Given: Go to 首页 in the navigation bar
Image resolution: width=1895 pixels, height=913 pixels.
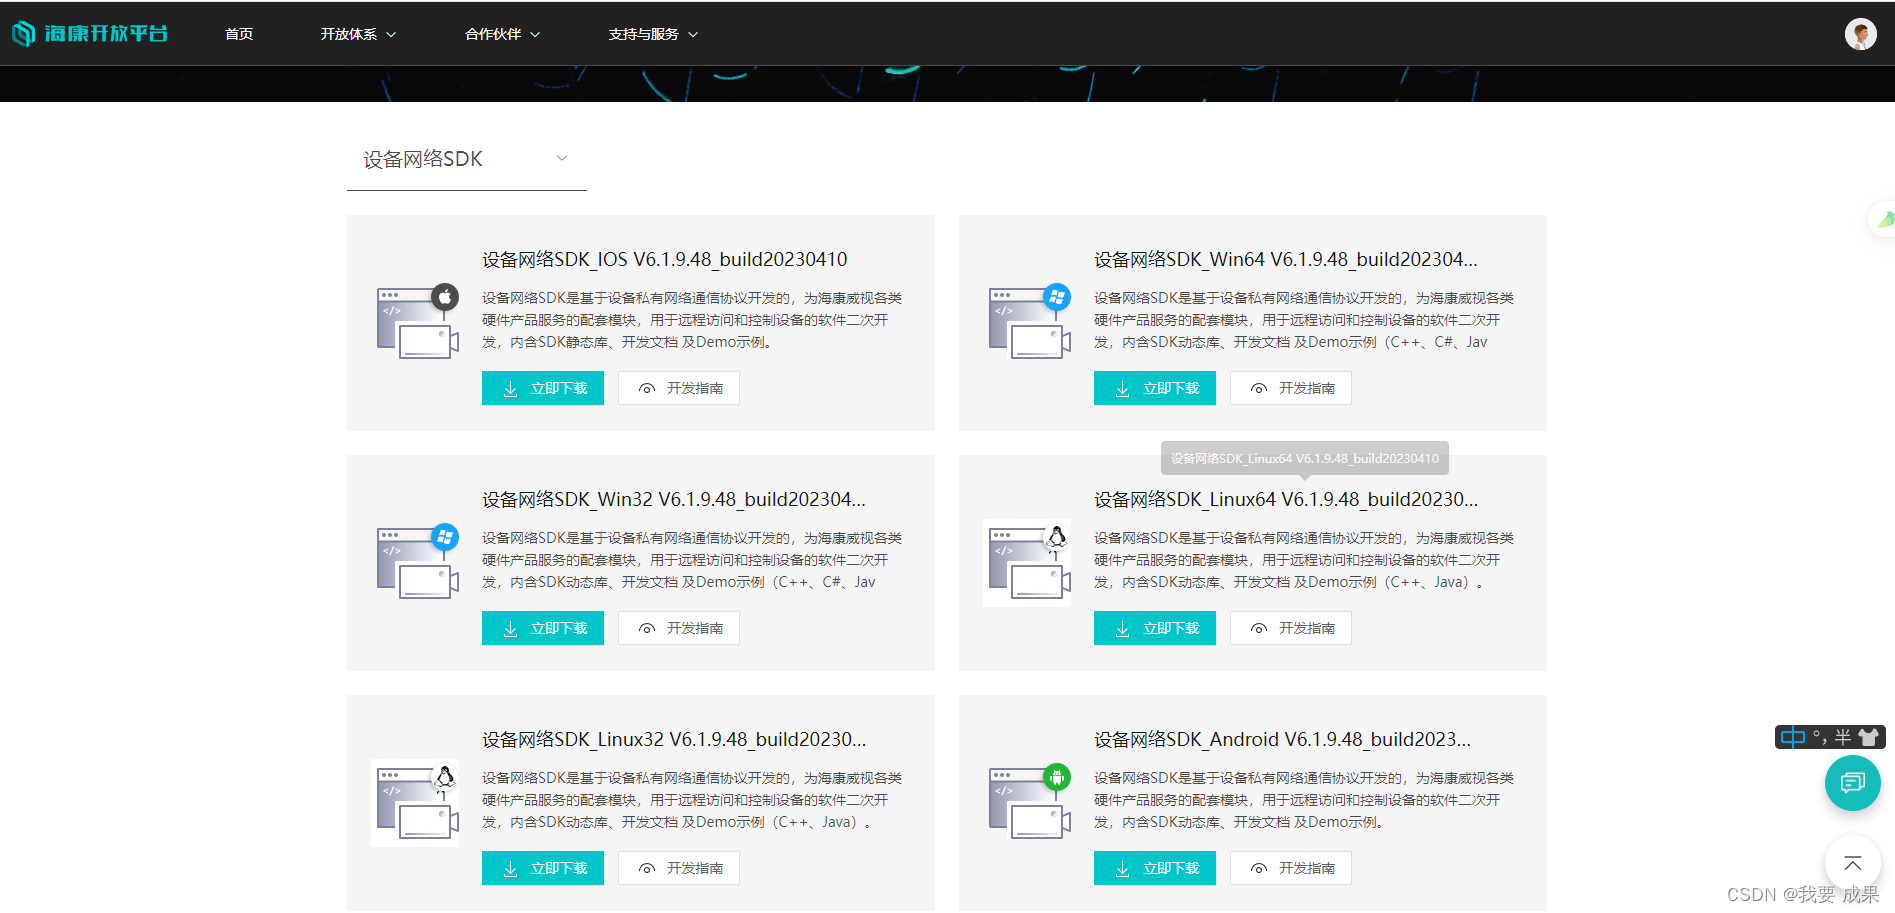Looking at the screenshot, I should (x=239, y=34).
